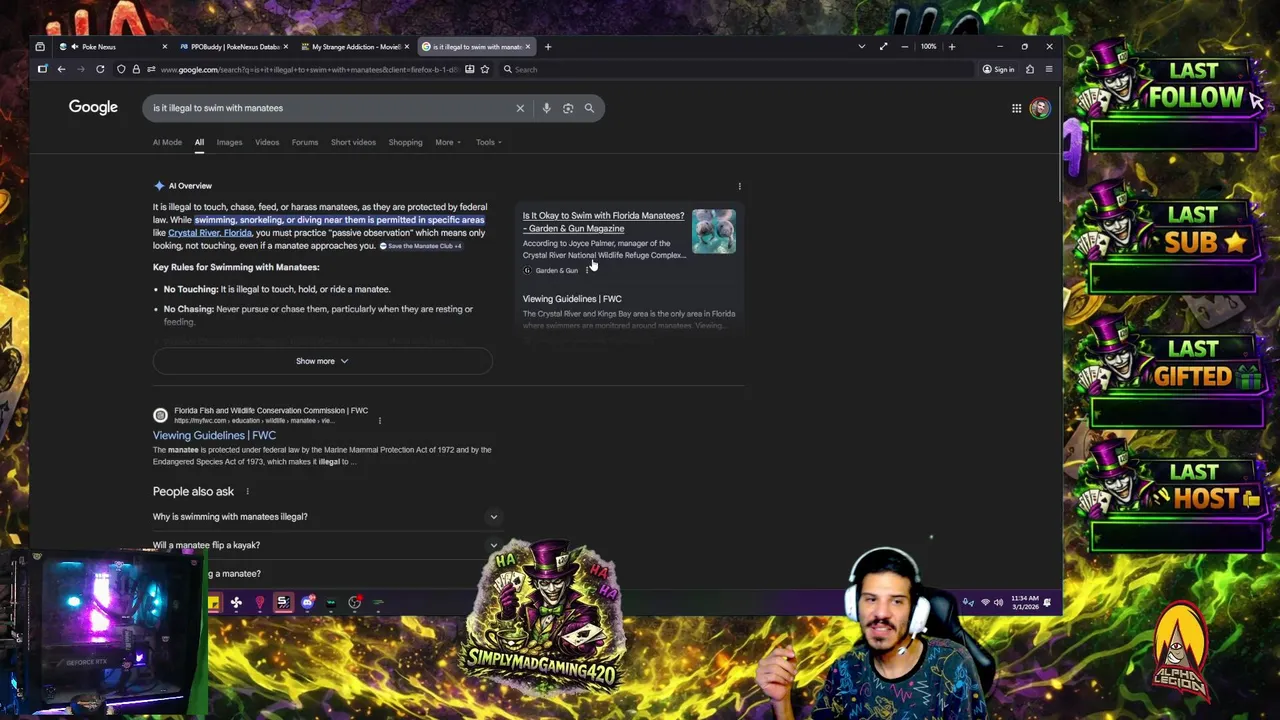The height and width of the screenshot is (720, 1280).
Task: Open AI Overview three-dot options
Action: 739,186
